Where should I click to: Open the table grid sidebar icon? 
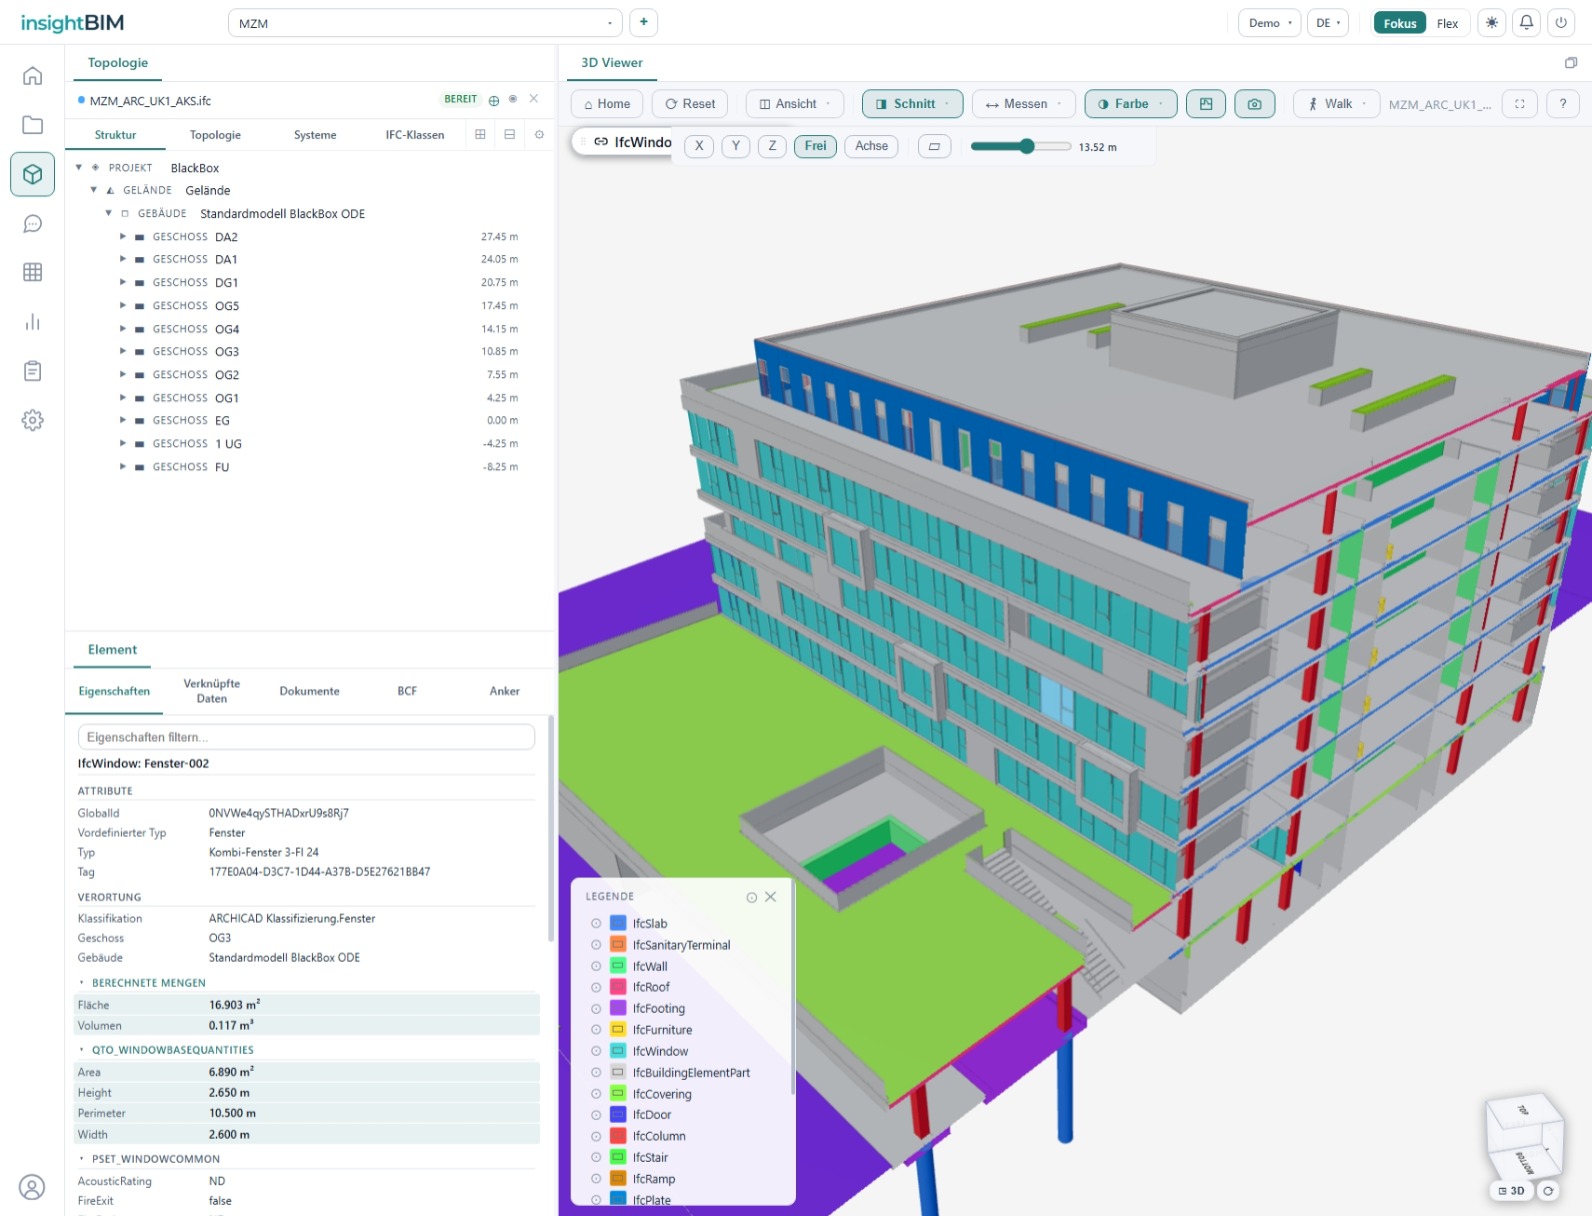[x=33, y=272]
